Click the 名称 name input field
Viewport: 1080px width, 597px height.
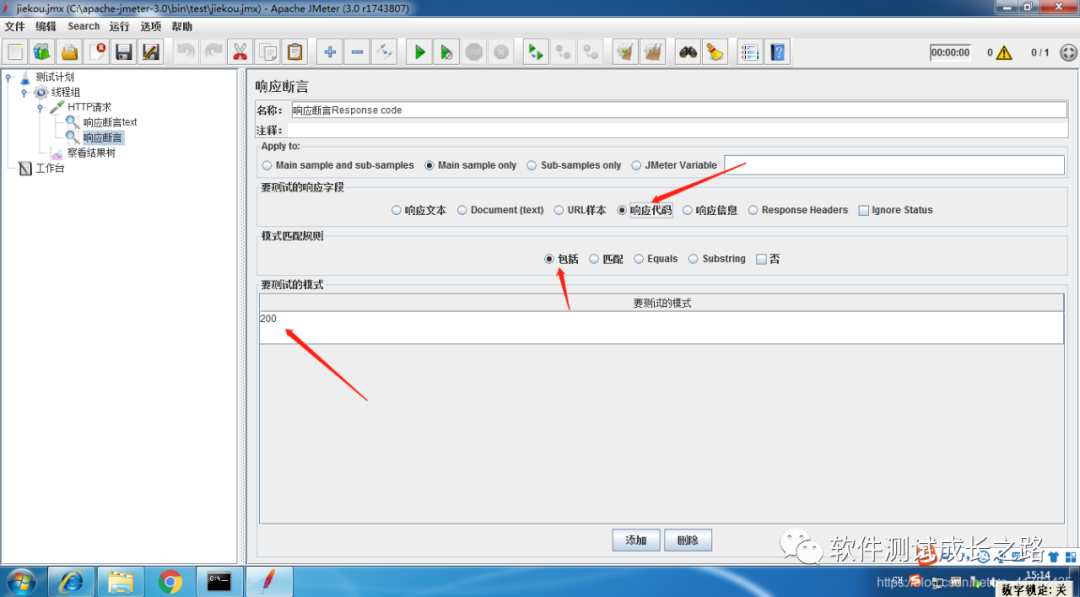[x=678, y=110]
